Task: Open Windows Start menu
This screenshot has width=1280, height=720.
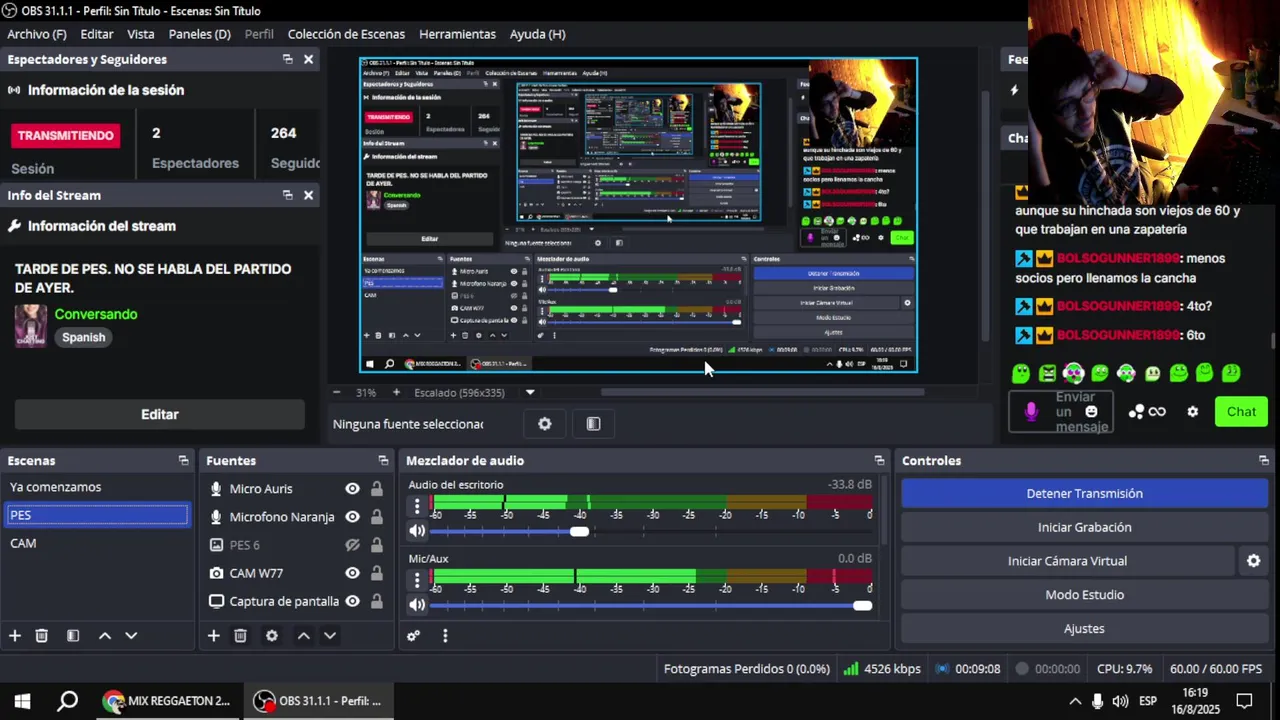Action: [x=22, y=701]
